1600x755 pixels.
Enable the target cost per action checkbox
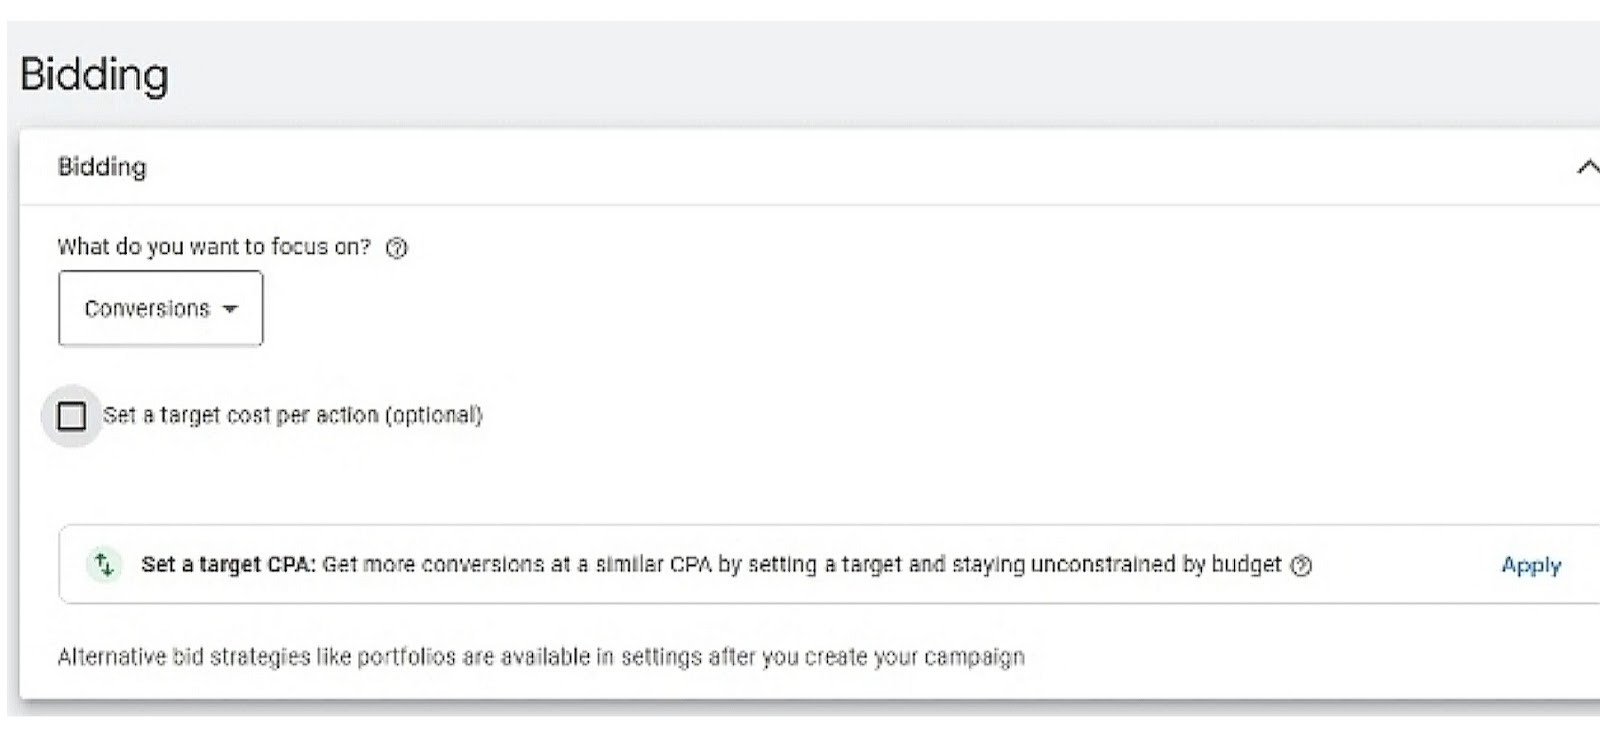pos(72,416)
